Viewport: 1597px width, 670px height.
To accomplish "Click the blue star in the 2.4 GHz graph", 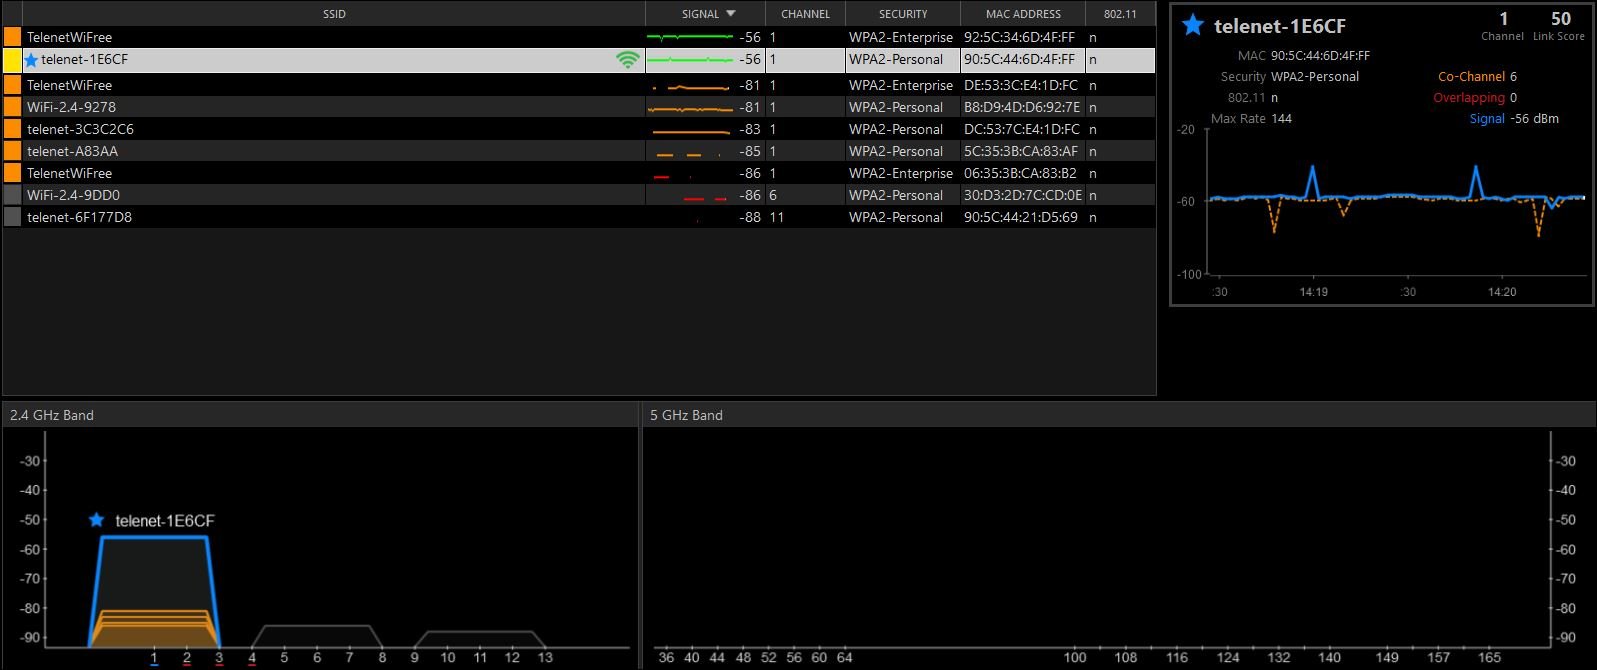I will (96, 520).
